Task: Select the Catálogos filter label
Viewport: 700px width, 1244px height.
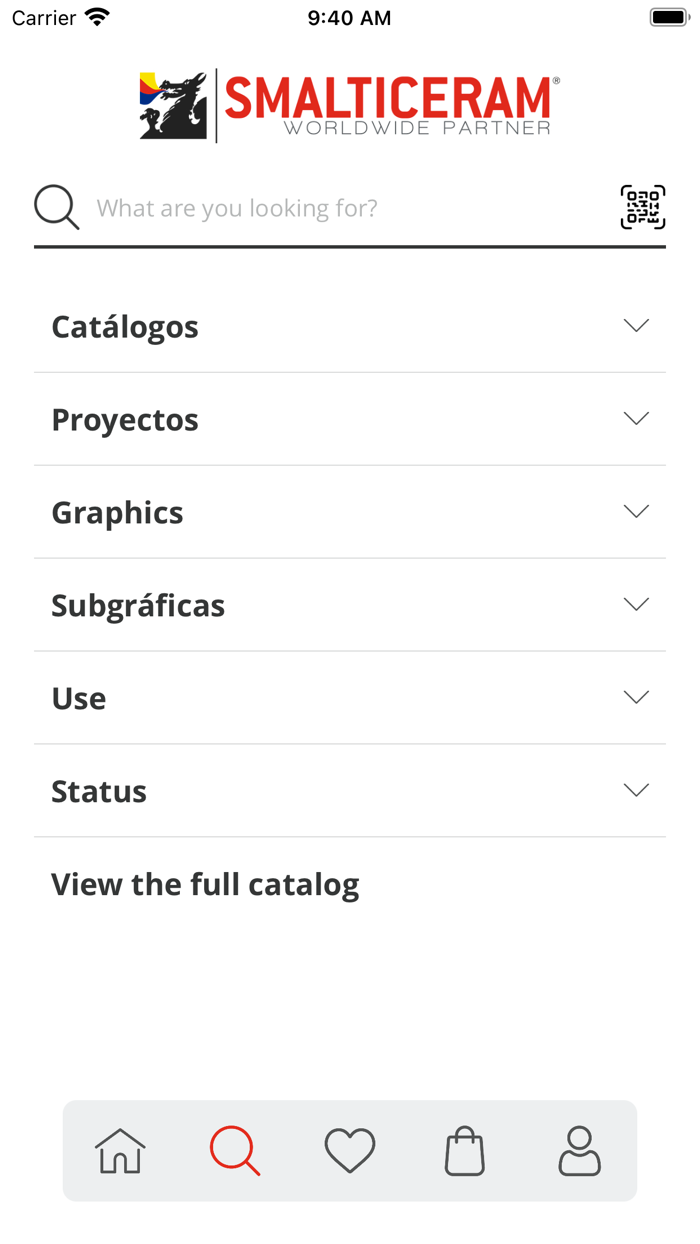Action: [x=125, y=327]
